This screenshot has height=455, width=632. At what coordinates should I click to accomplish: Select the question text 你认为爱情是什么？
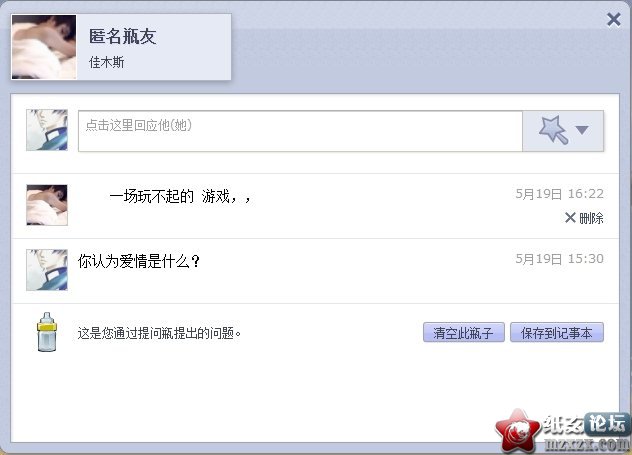[139, 262]
